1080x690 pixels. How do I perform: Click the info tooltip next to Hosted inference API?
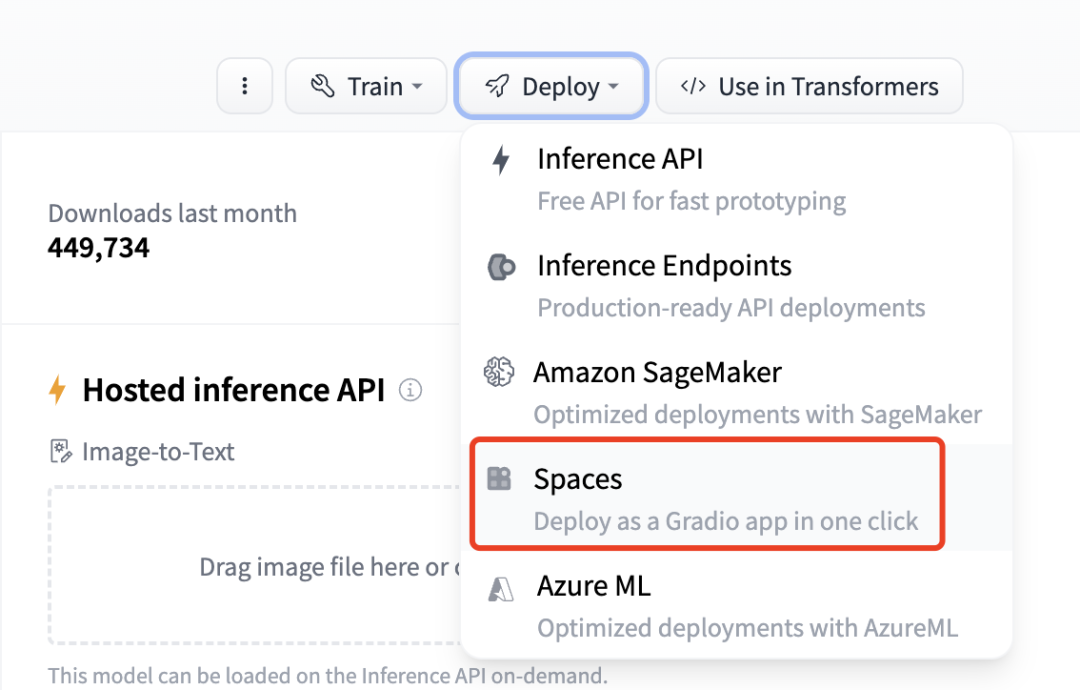coord(410,391)
